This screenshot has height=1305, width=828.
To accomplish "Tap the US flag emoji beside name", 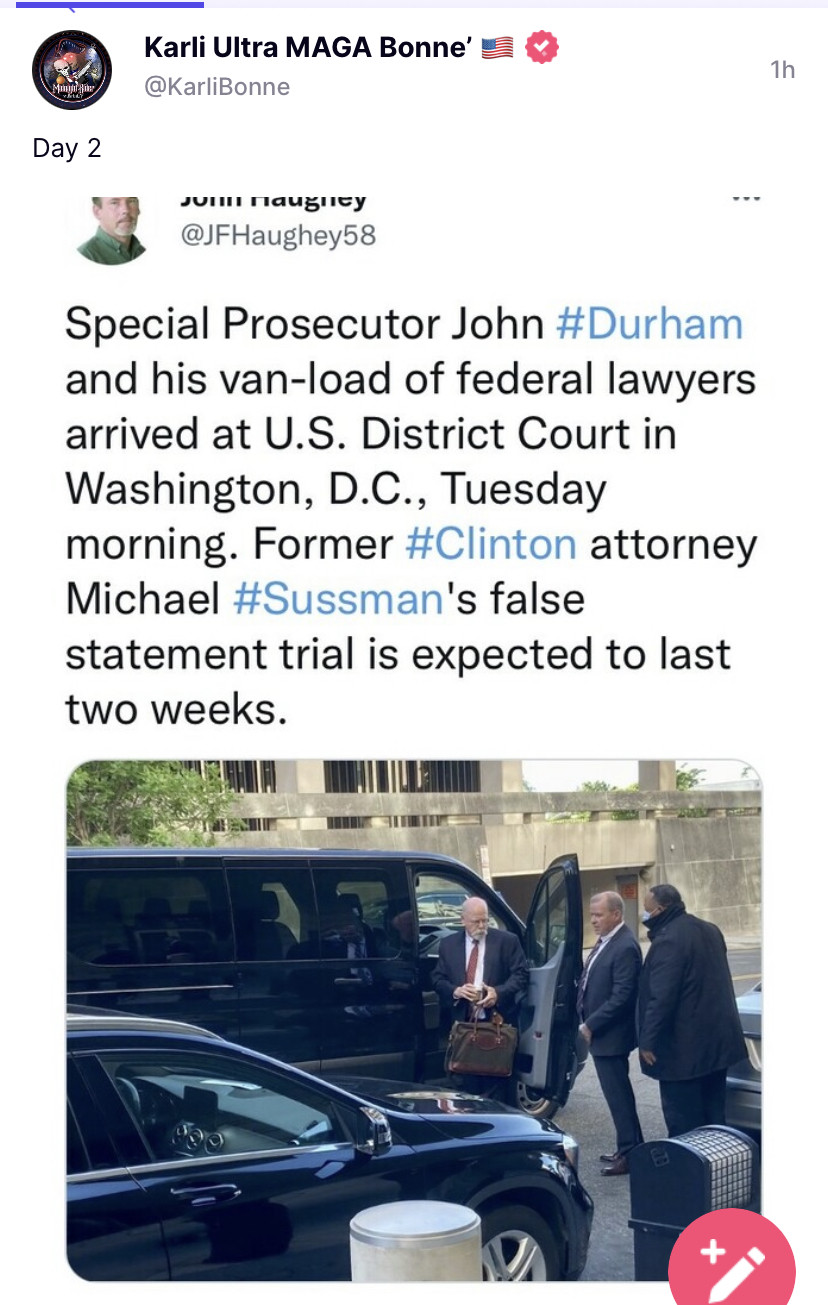I will (497, 47).
